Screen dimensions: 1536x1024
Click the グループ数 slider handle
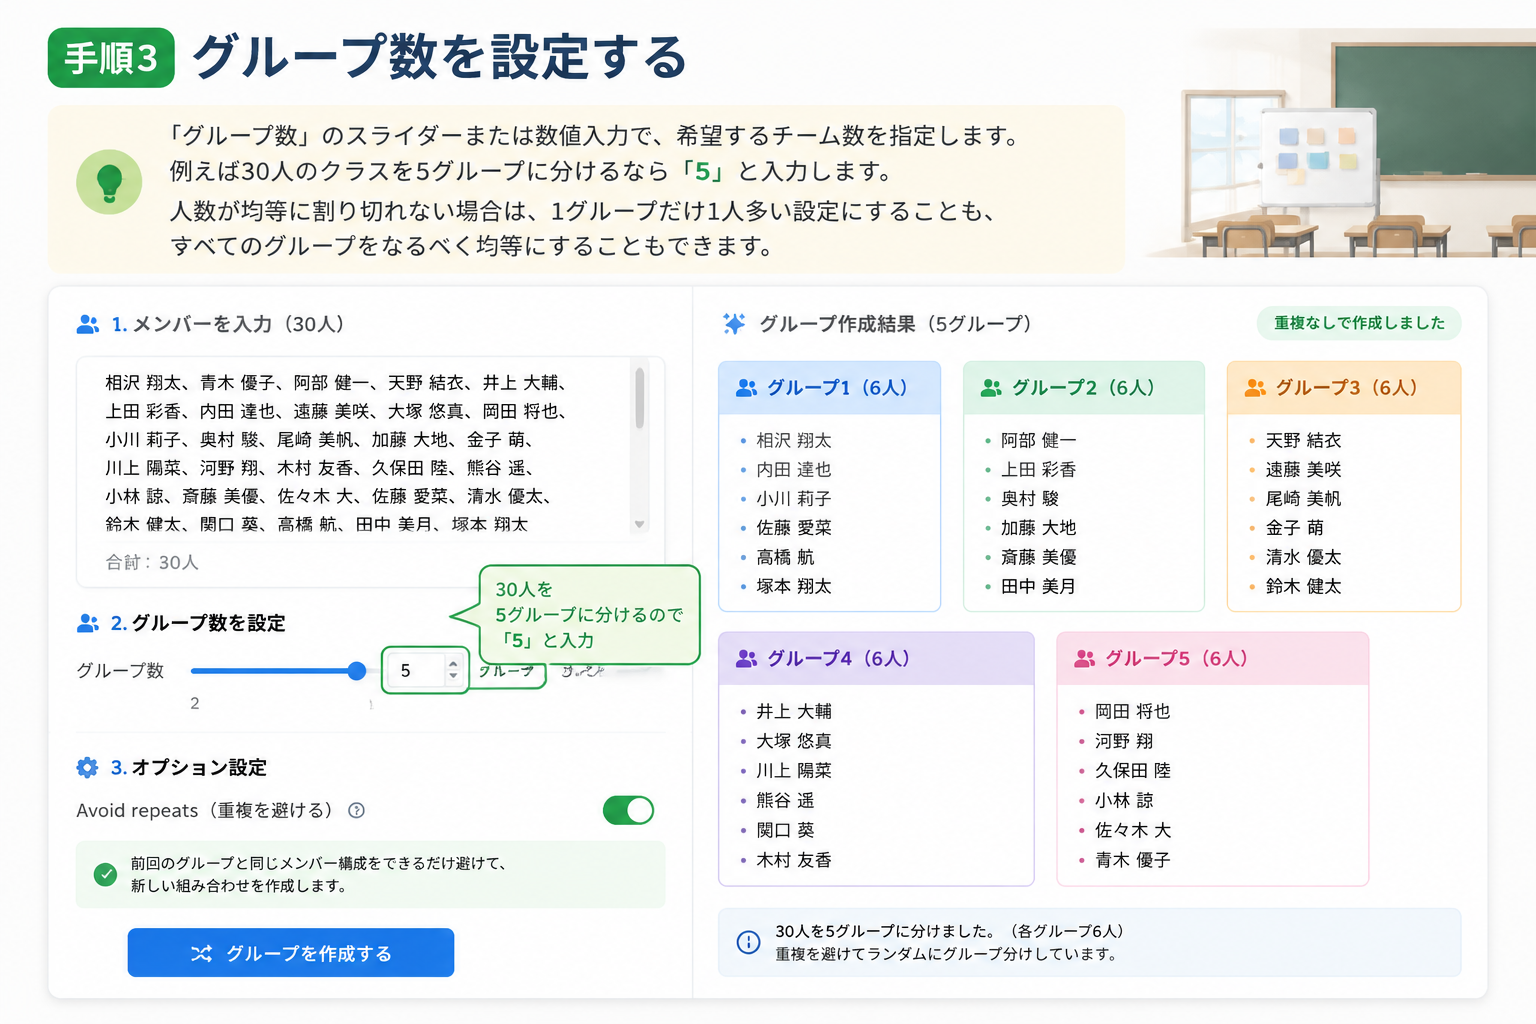(356, 671)
